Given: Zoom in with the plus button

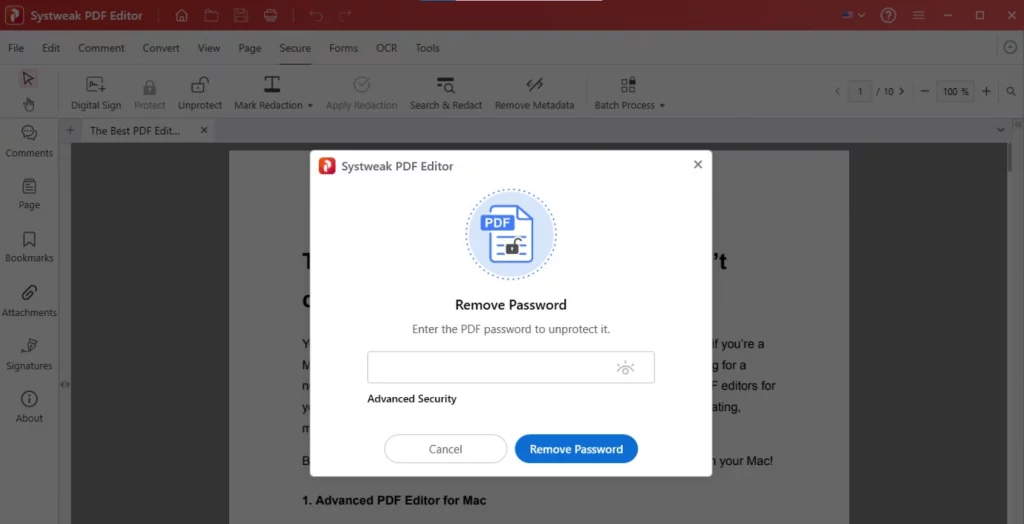Looking at the screenshot, I should tap(986, 91).
